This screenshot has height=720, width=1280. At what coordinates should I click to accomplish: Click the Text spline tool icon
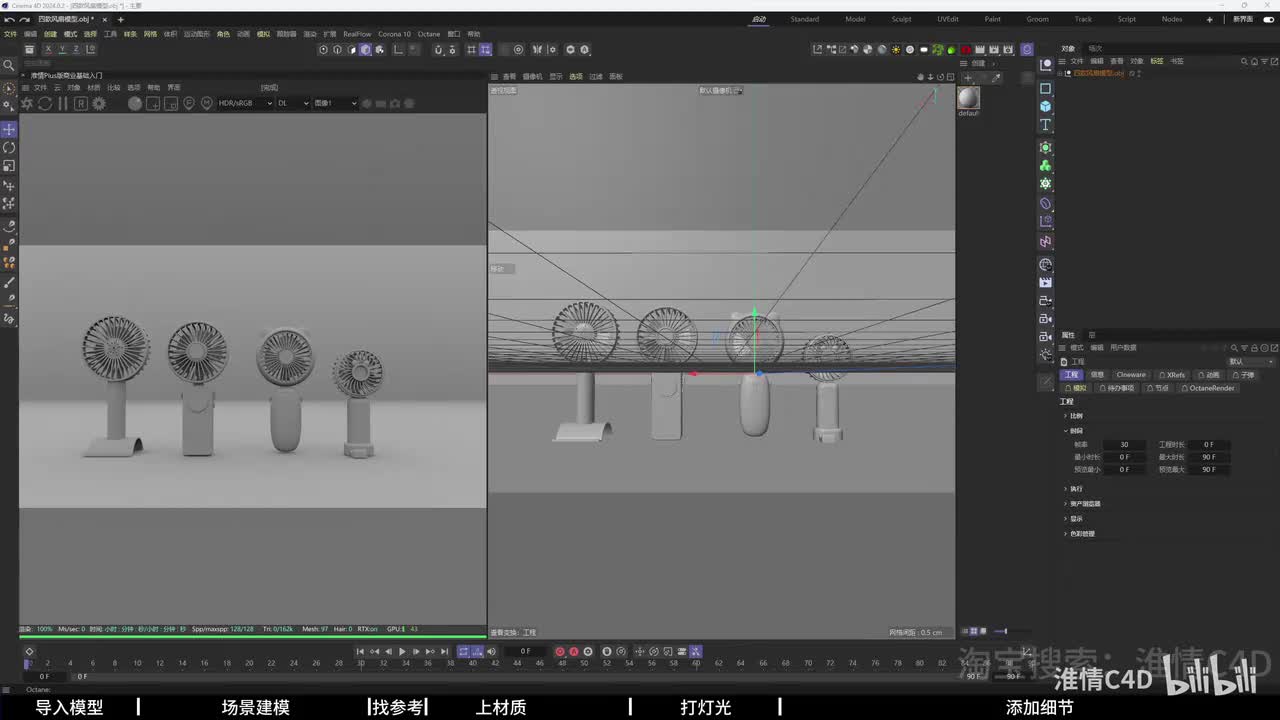[1046, 125]
